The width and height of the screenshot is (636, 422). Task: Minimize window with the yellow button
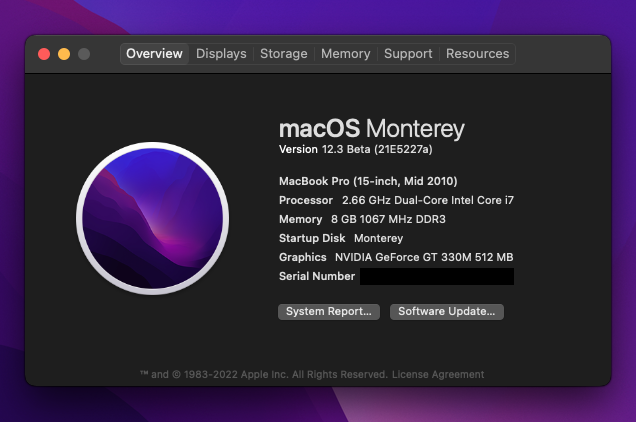64,54
